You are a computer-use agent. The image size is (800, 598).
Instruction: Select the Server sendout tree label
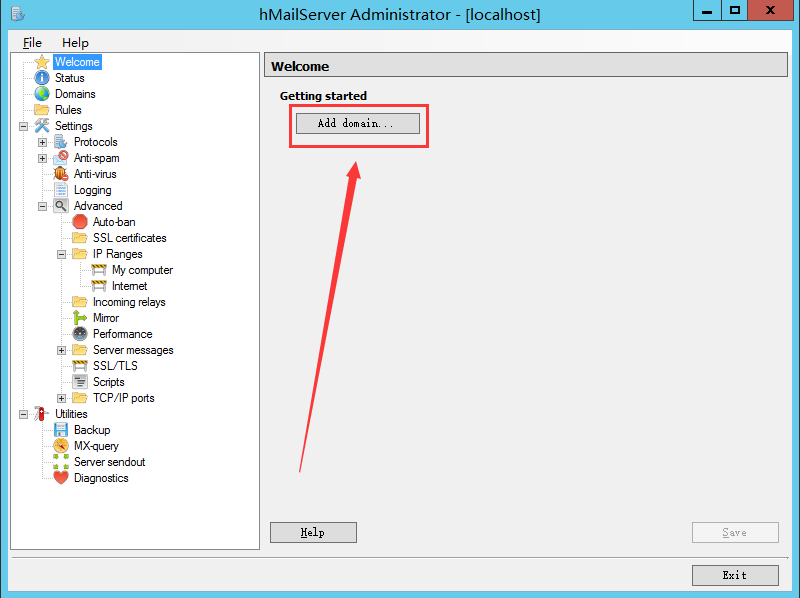(110, 462)
